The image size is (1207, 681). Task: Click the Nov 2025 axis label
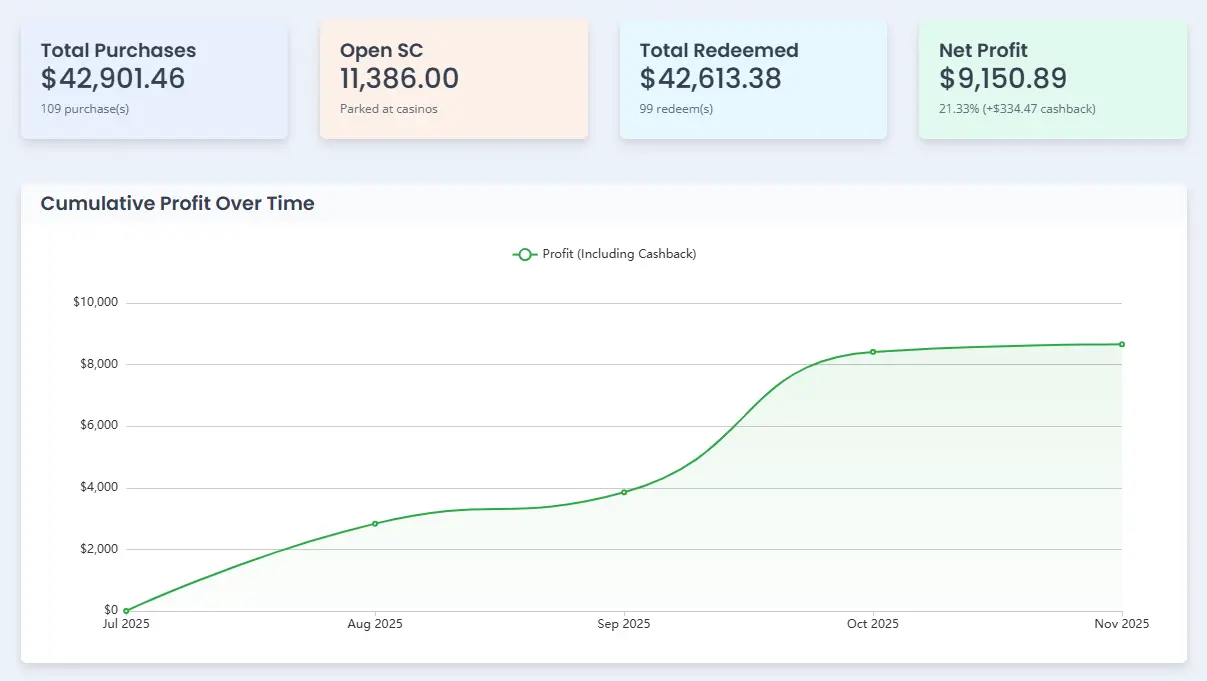(x=1121, y=624)
